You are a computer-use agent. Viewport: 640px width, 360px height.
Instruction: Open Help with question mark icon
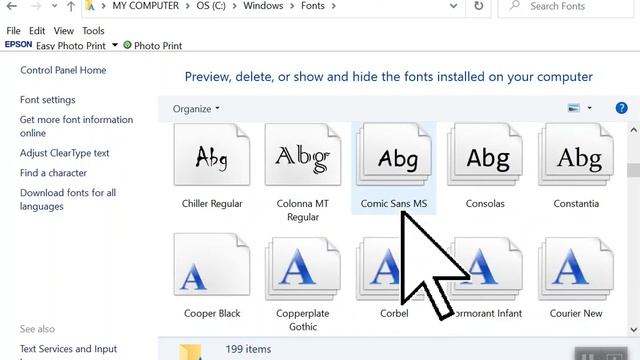(621, 108)
